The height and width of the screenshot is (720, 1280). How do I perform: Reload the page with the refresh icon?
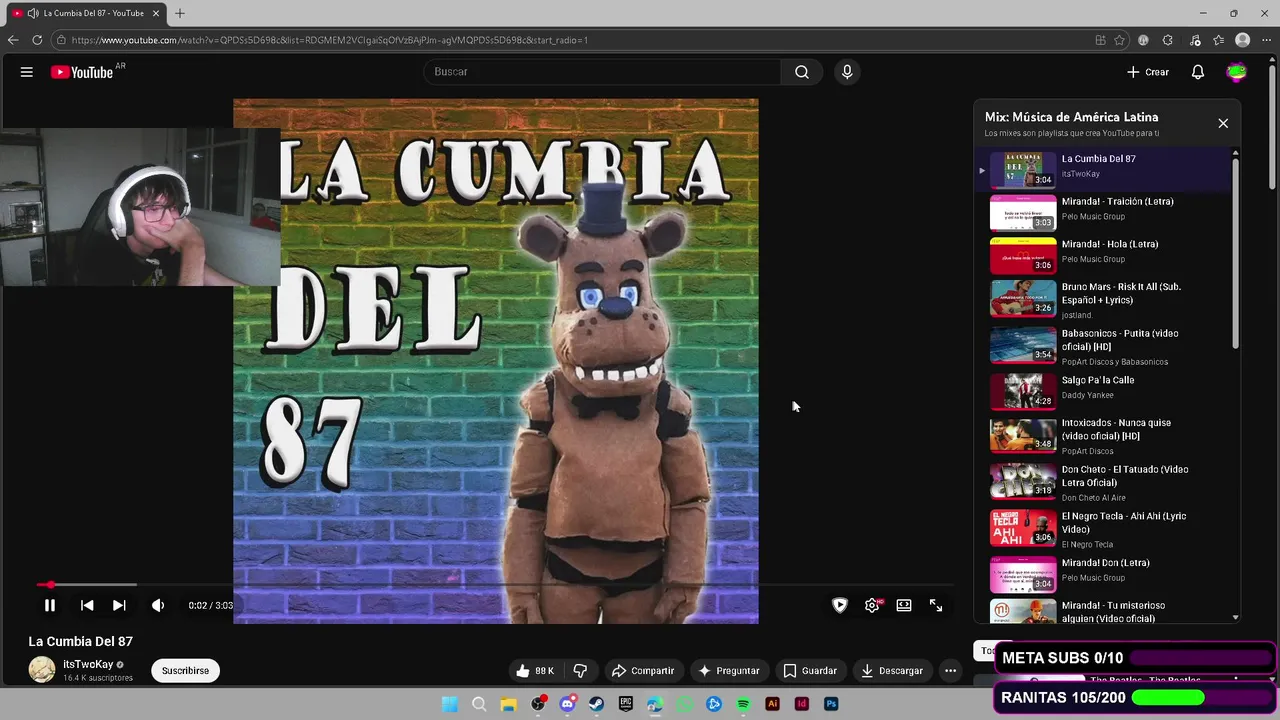point(37,40)
